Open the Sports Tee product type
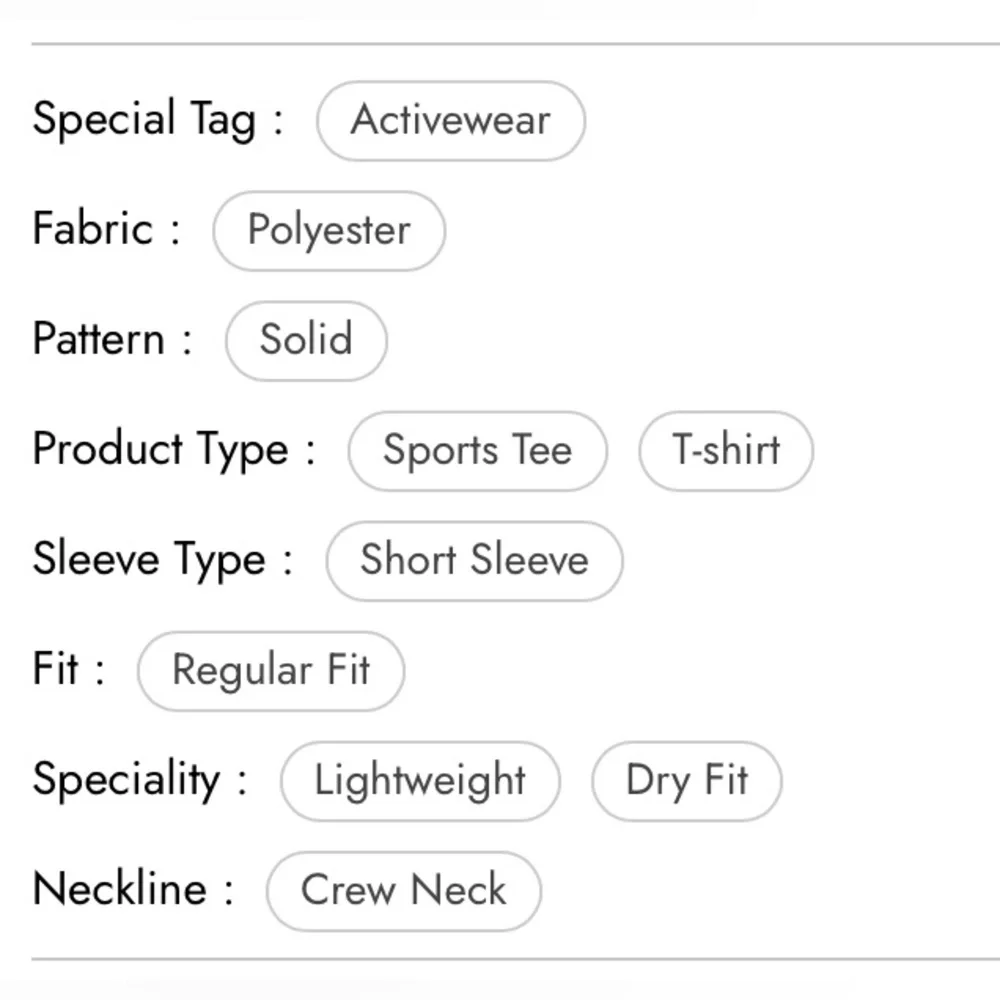Viewport: 1000px width, 1000px height. tap(478, 451)
